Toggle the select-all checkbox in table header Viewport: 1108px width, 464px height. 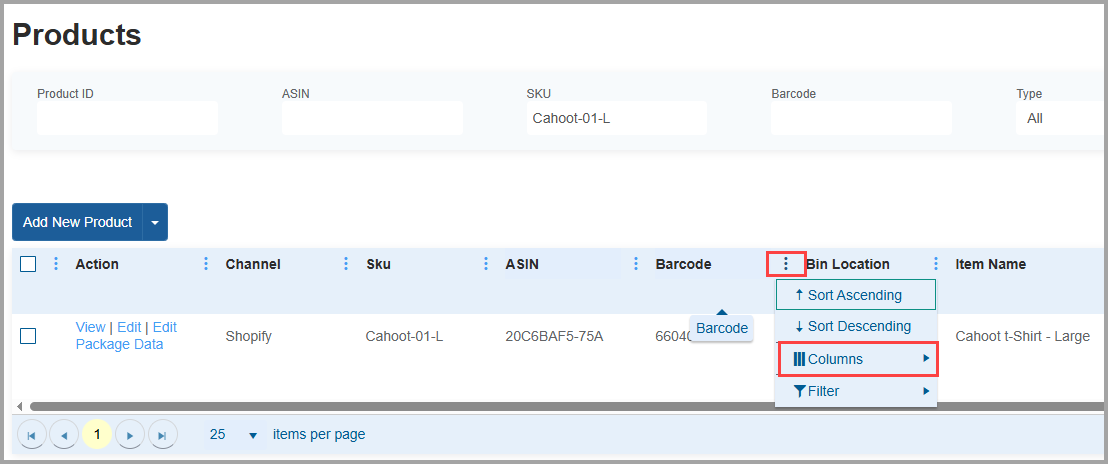(x=28, y=264)
